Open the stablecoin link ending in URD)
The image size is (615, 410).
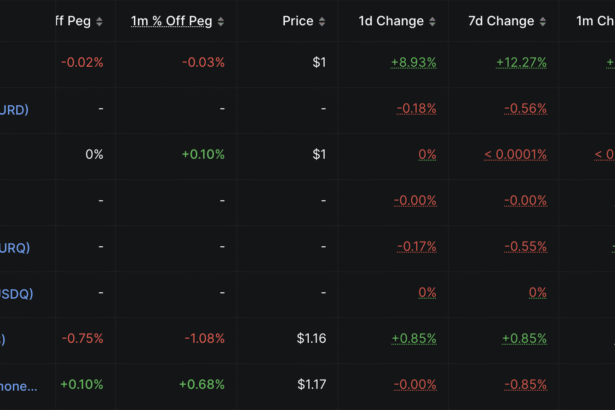pos(14,109)
